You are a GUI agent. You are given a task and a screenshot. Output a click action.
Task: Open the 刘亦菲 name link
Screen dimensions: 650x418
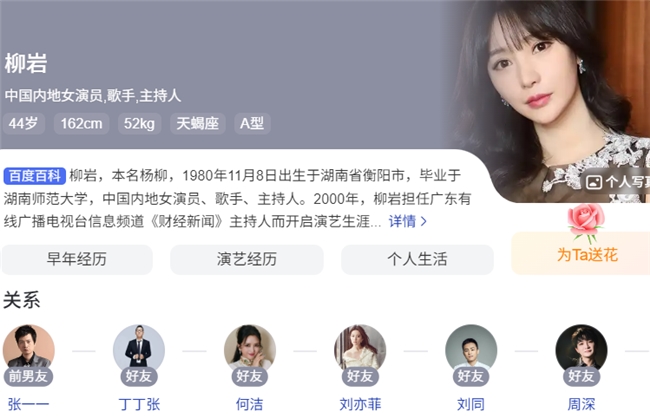click(360, 404)
